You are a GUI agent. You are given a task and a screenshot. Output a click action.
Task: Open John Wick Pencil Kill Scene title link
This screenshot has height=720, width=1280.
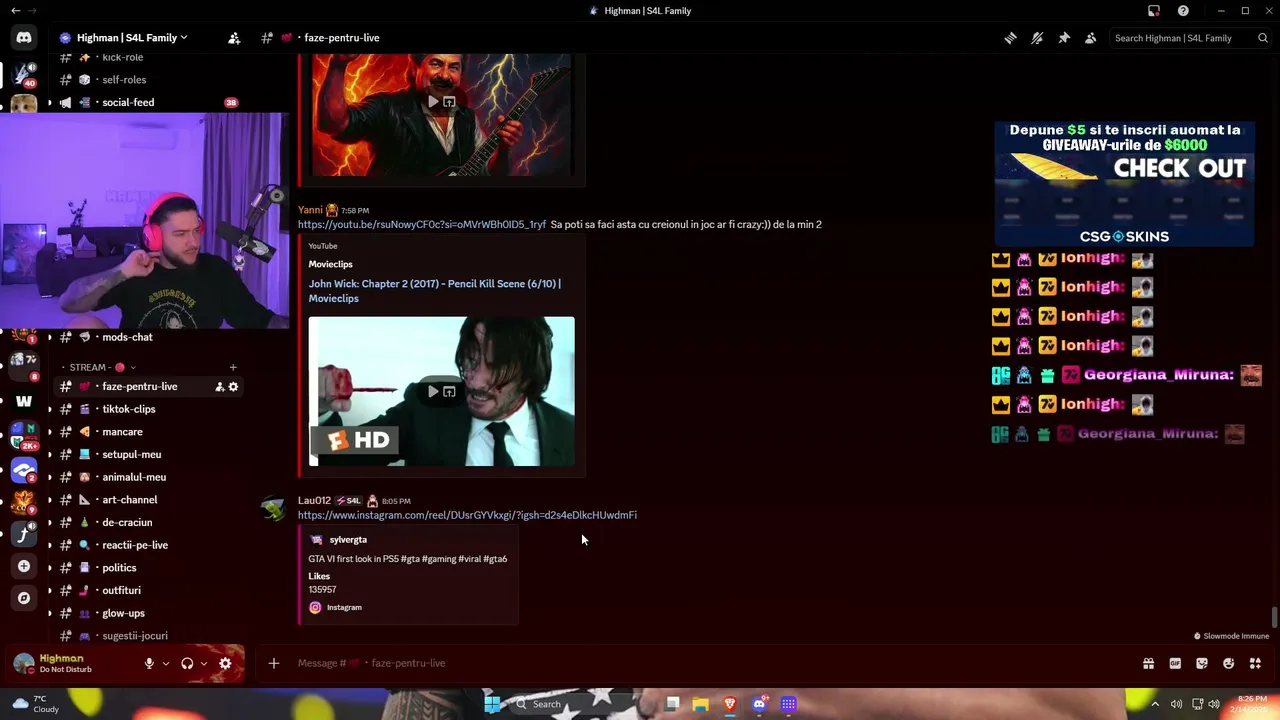(x=434, y=291)
